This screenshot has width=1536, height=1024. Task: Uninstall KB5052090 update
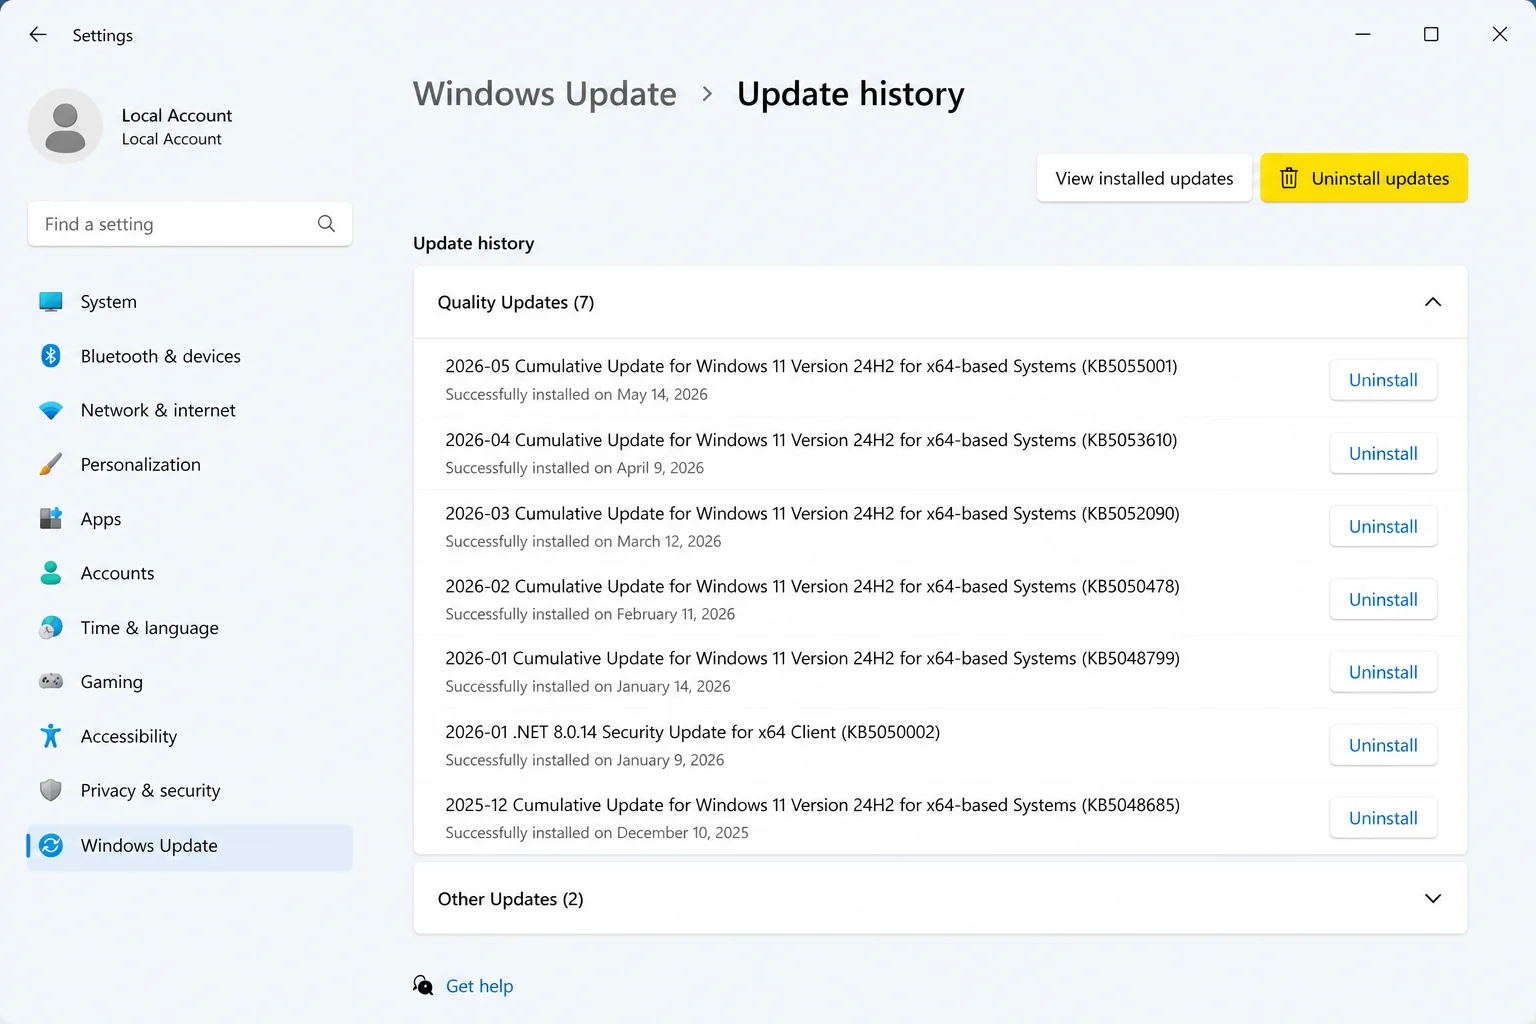coord(1383,526)
